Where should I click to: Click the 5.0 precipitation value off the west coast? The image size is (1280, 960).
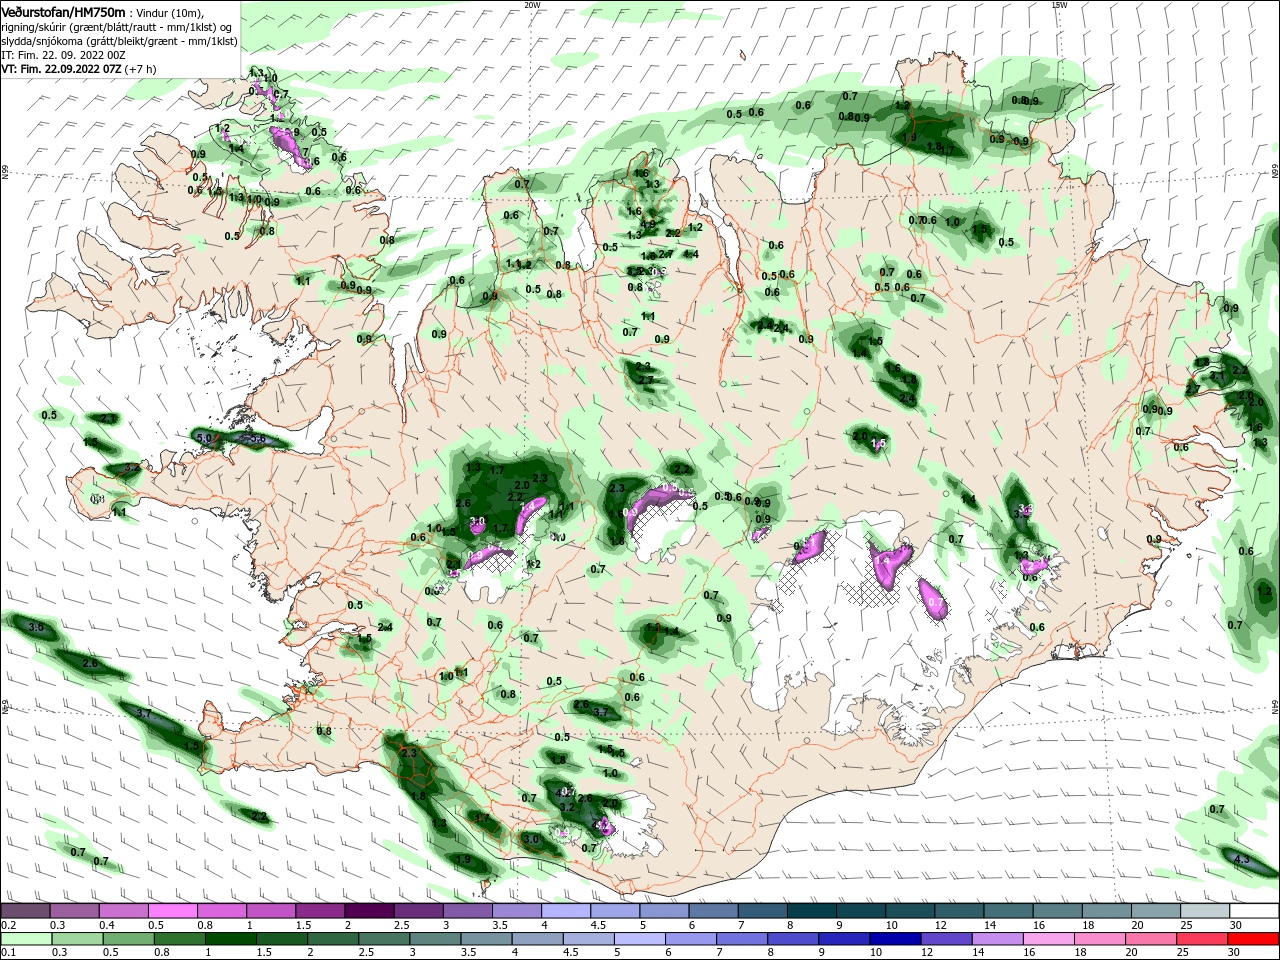203,438
